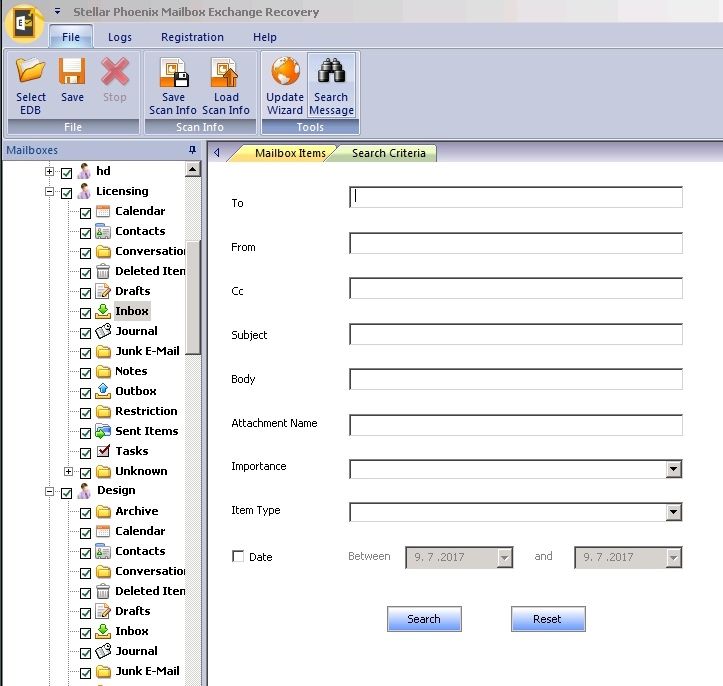
Task: Click into the Body field
Action: [516, 379]
